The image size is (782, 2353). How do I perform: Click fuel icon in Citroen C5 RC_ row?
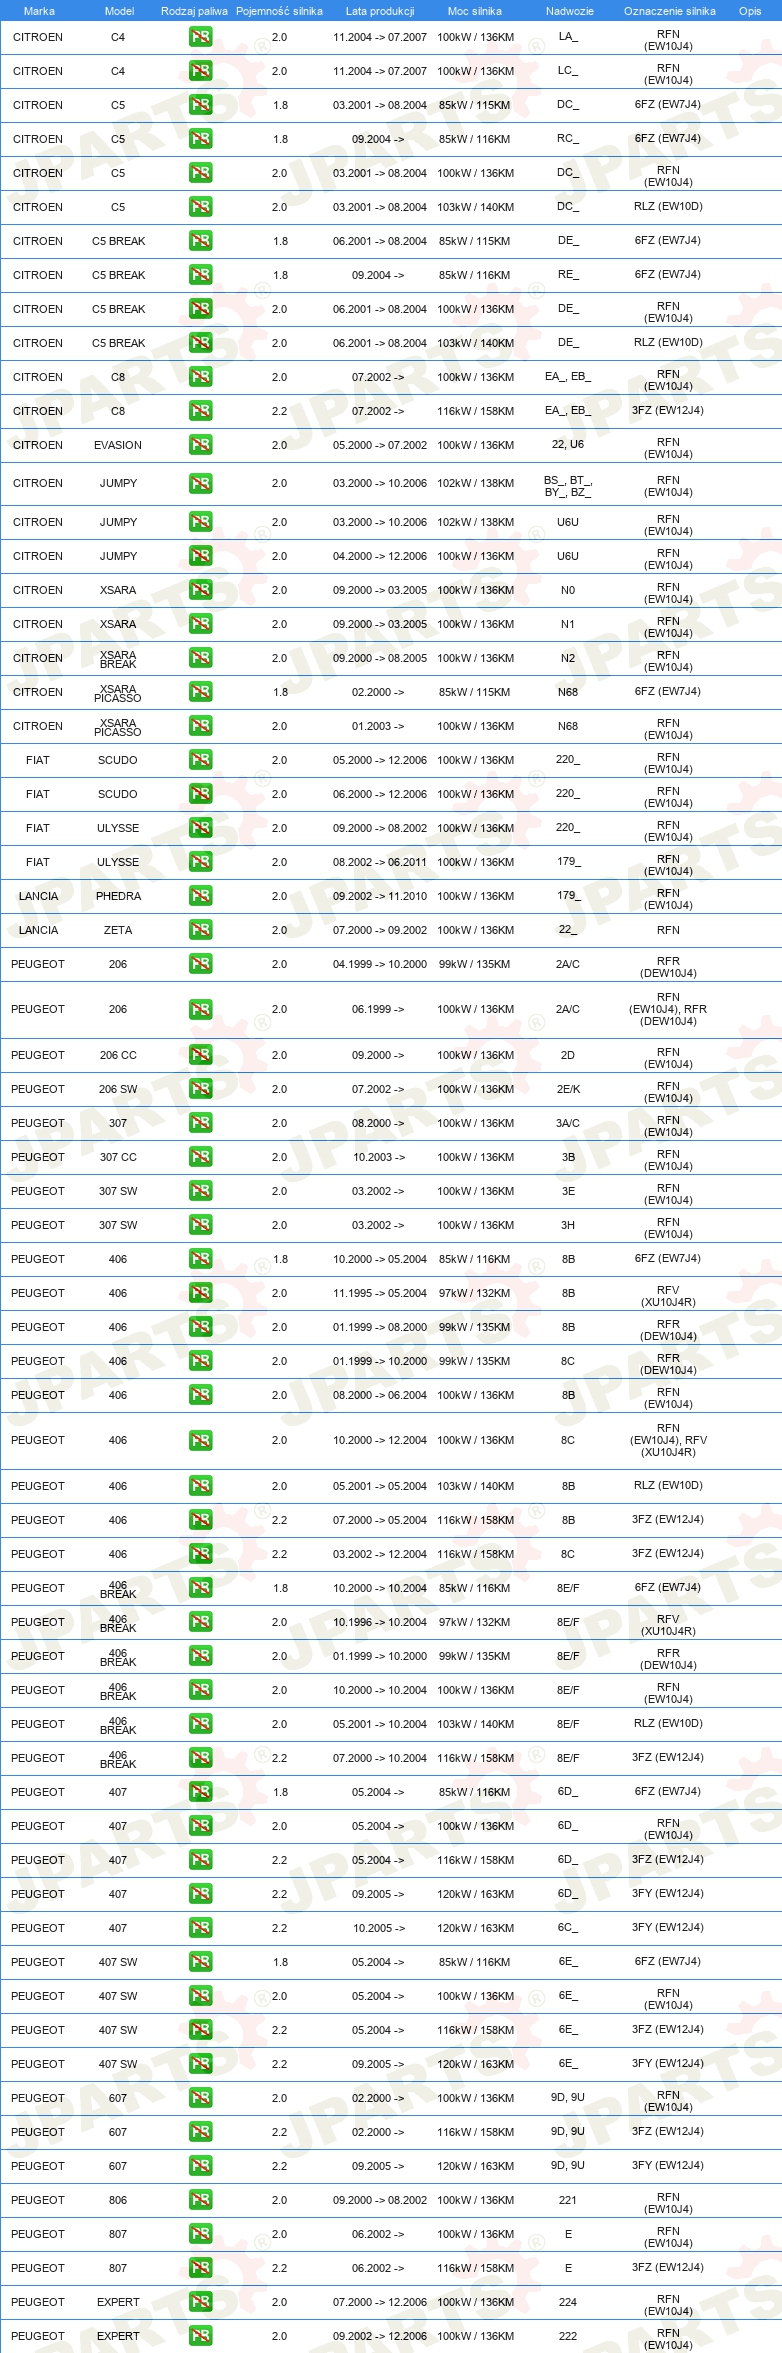[x=201, y=139]
